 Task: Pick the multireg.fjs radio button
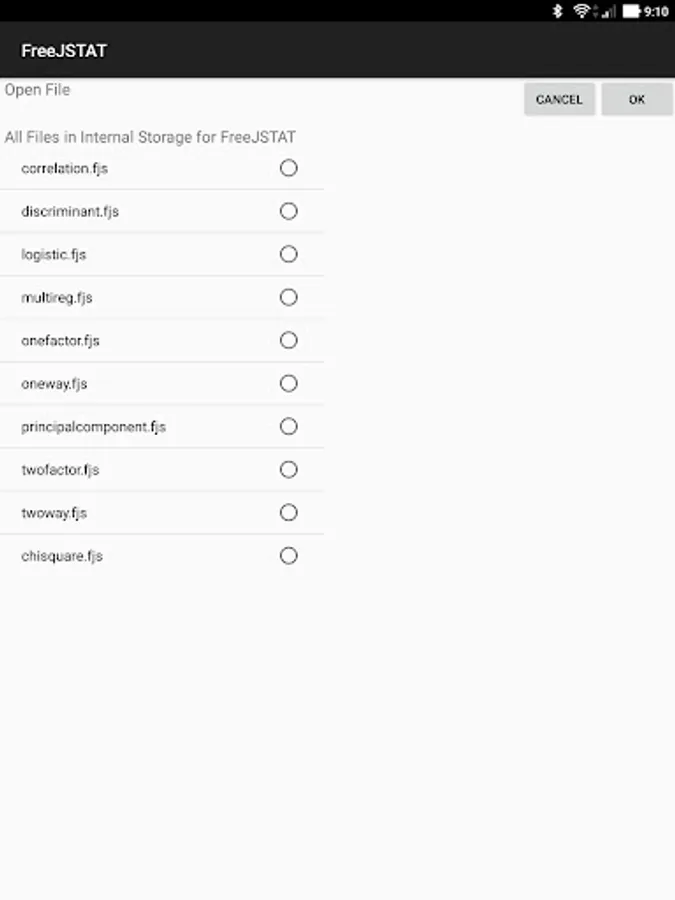(x=288, y=297)
